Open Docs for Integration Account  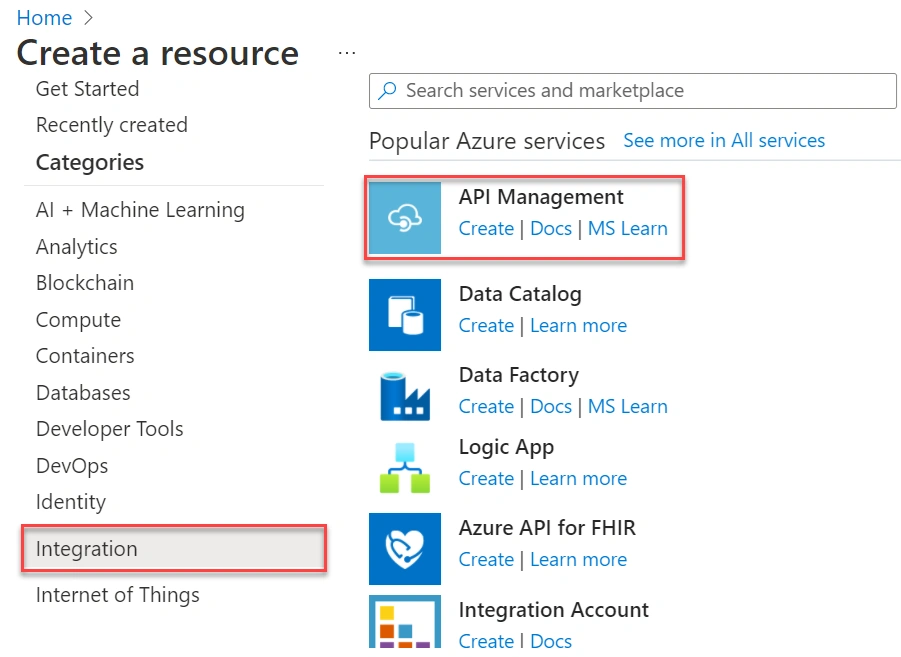pyautogui.click(x=551, y=640)
